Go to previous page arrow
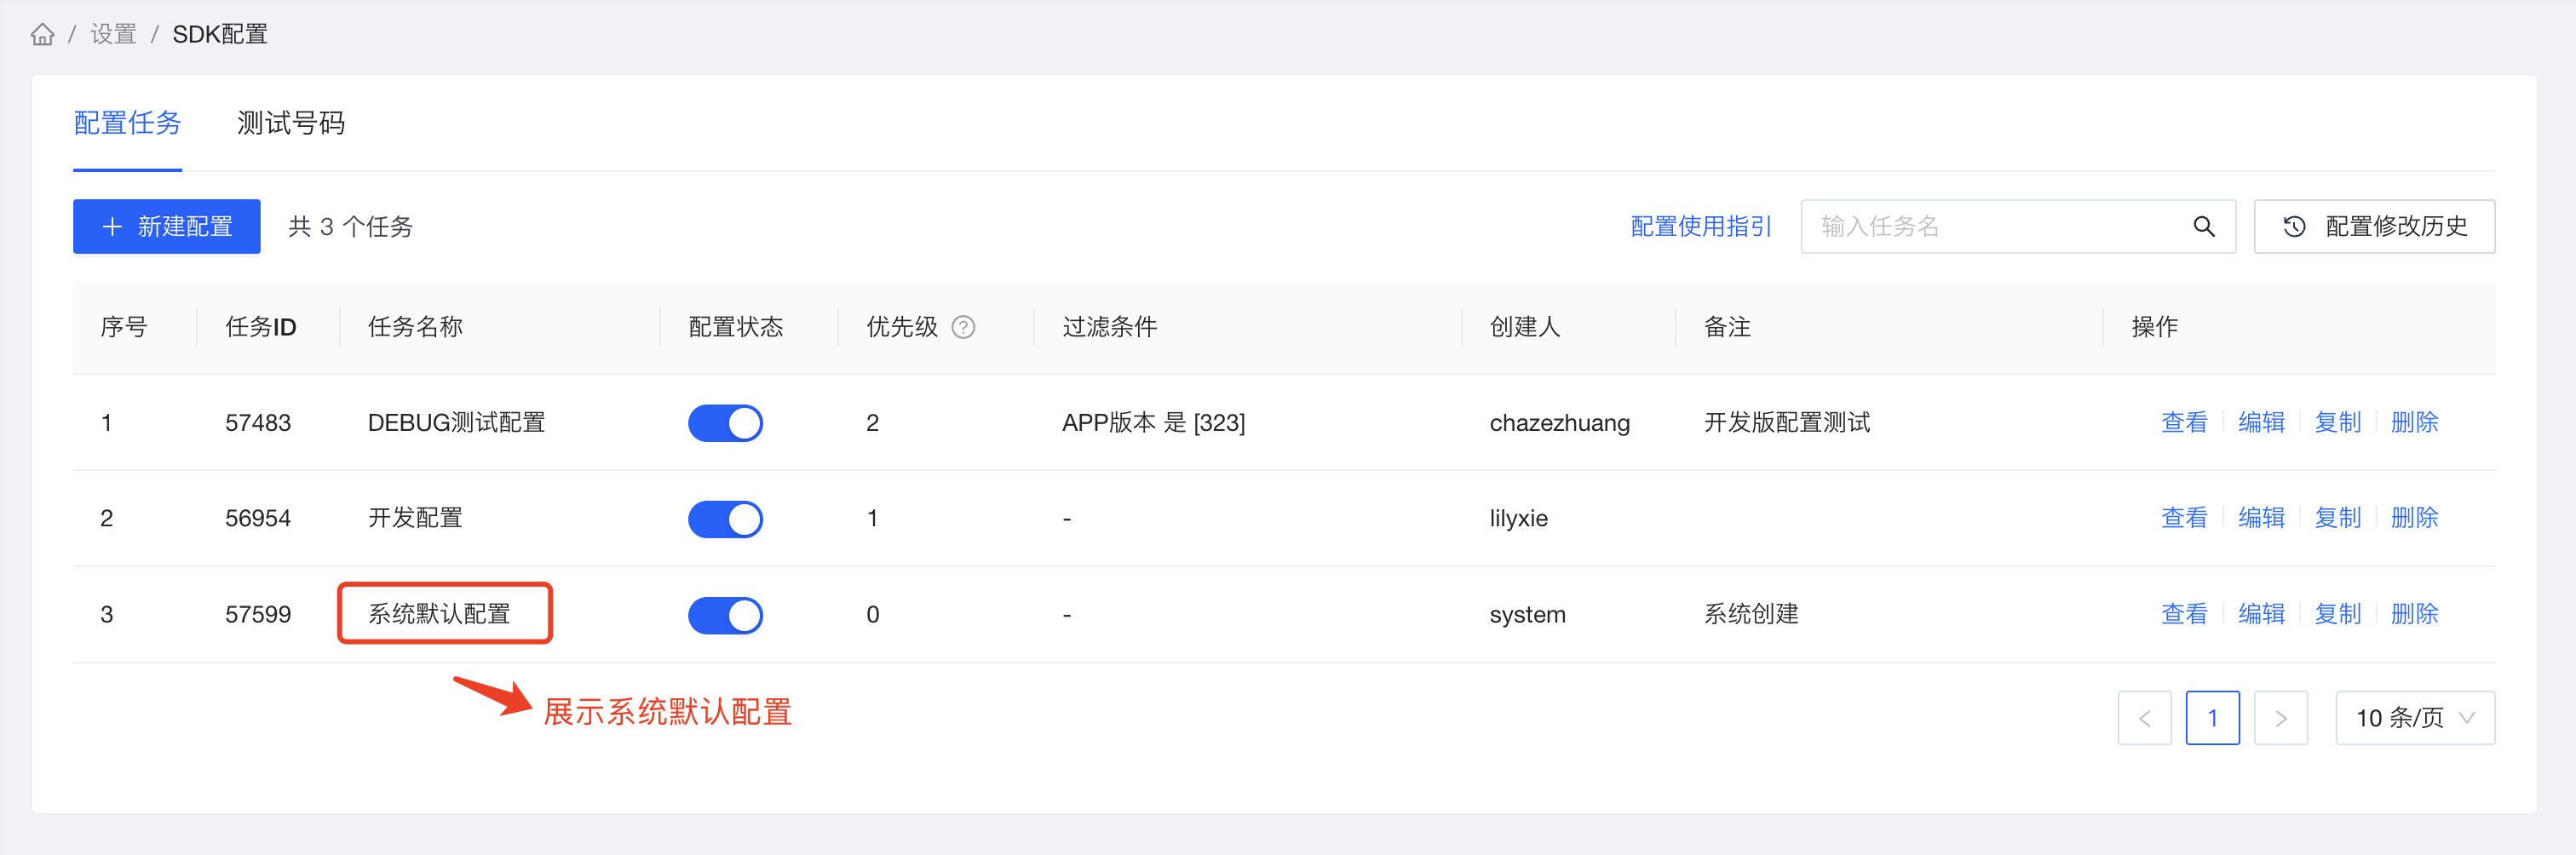The image size is (2576, 855). coord(2144,718)
